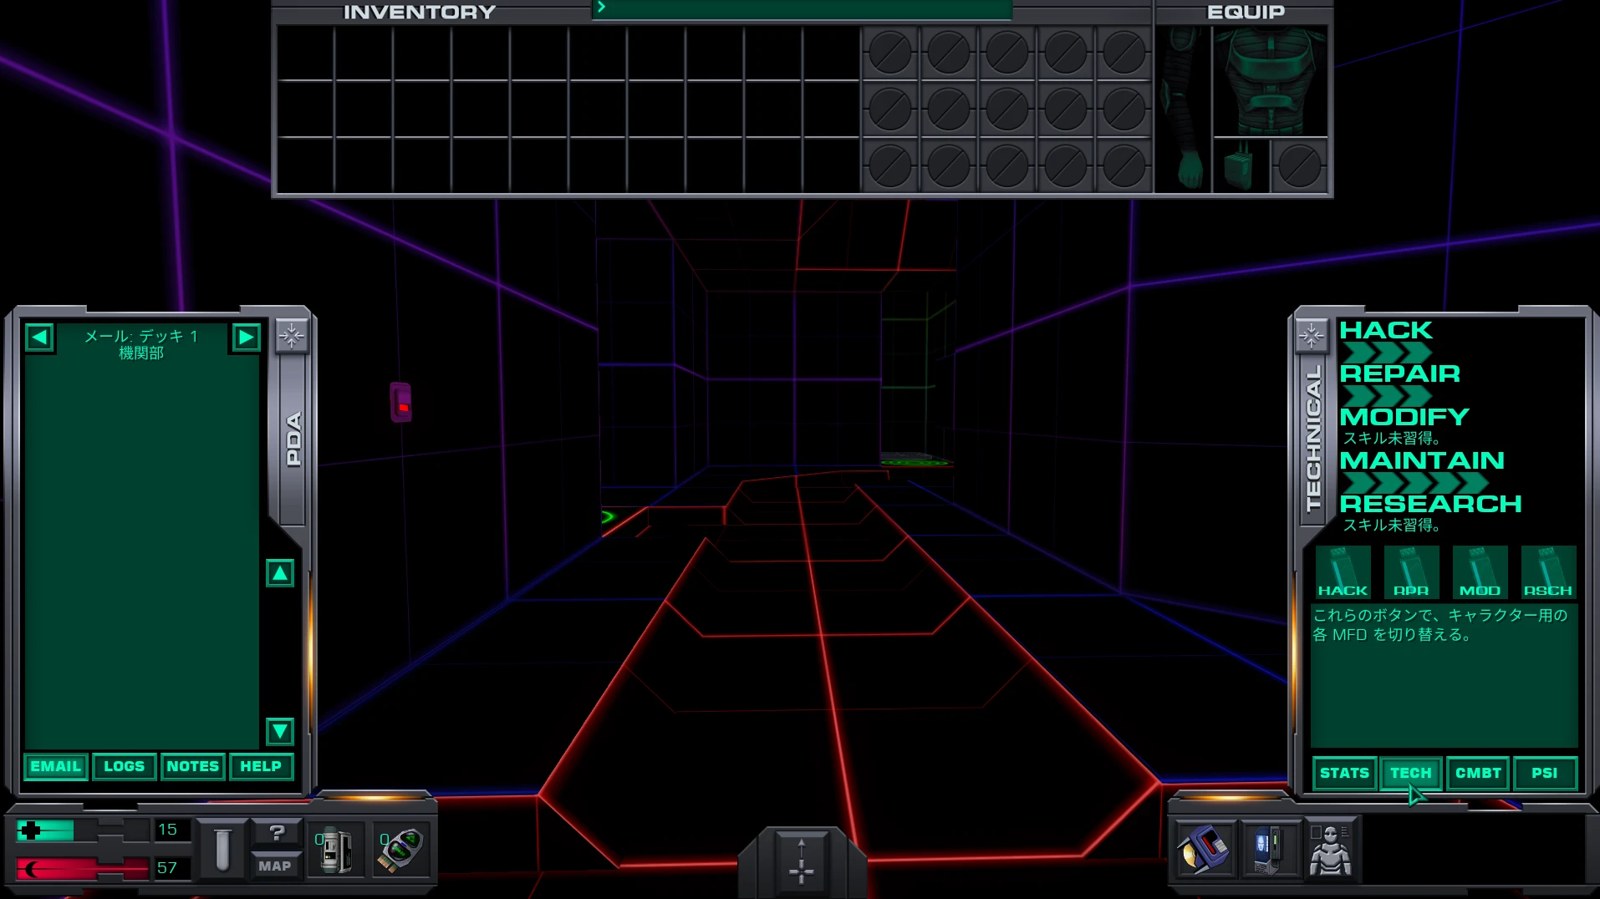Open the LOGS section in PDA
The image size is (1600, 899).
pyautogui.click(x=124, y=766)
